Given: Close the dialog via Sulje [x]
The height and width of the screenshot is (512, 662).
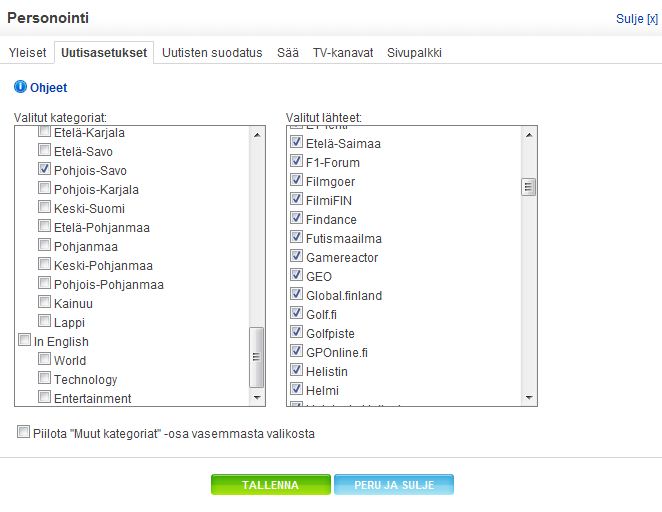Looking at the screenshot, I should [x=635, y=19].
